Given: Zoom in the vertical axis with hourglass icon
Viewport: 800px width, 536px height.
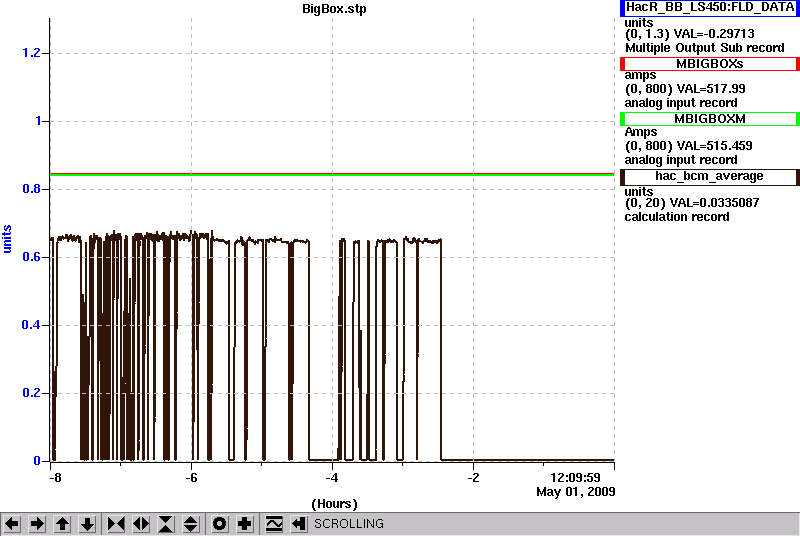Looking at the screenshot, I should [x=166, y=524].
